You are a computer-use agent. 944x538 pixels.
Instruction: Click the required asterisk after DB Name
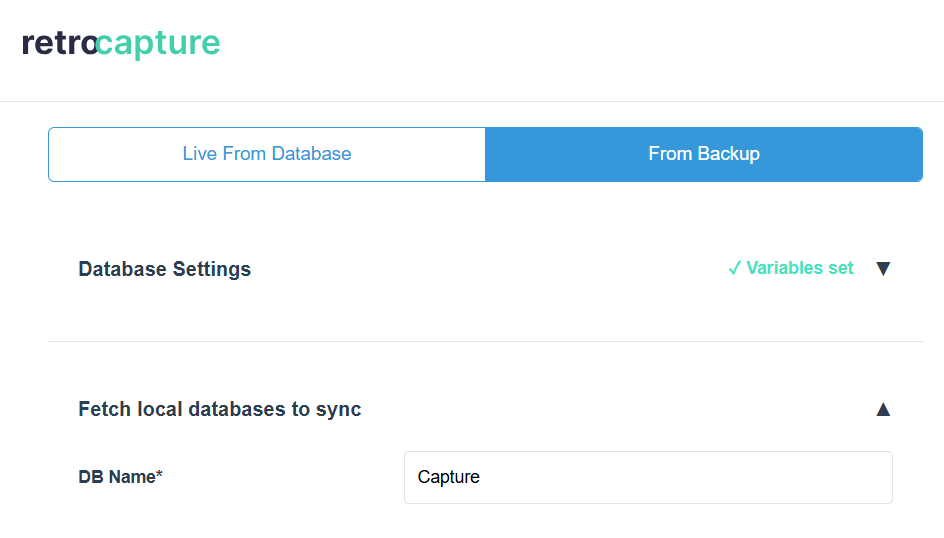[x=159, y=475]
